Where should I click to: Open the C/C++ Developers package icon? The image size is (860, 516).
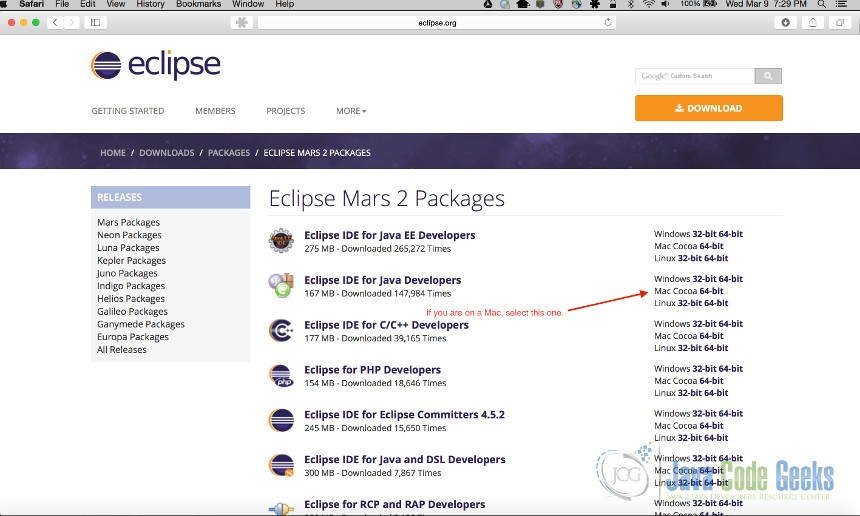(281, 331)
